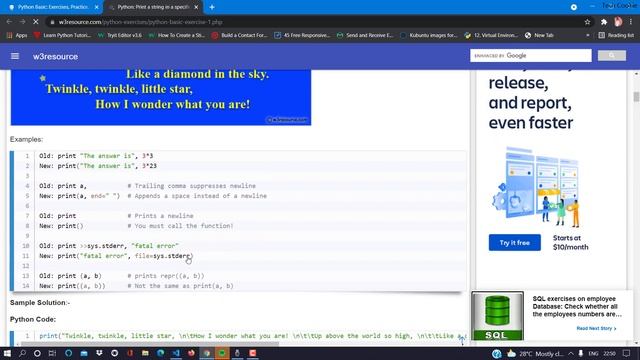The width and height of the screenshot is (640, 360).
Task: Click the 'Examples:' label
Action: [27, 139]
